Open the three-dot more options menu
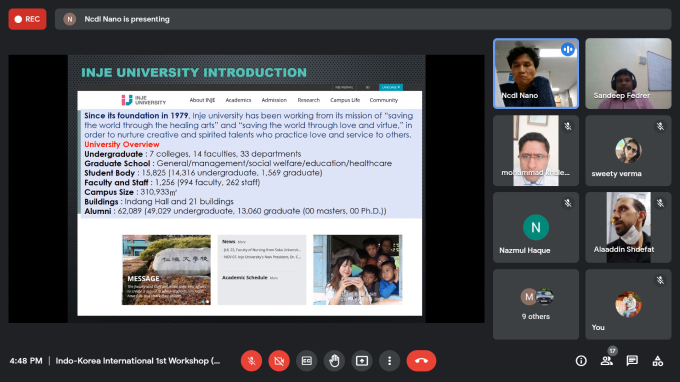The image size is (680, 382). (389, 361)
